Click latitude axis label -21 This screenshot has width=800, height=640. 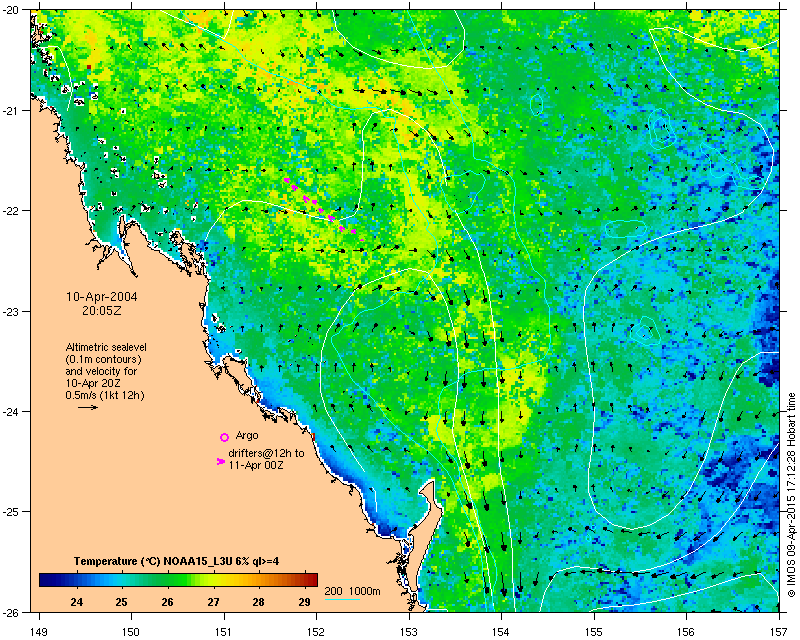pyautogui.click(x=11, y=111)
